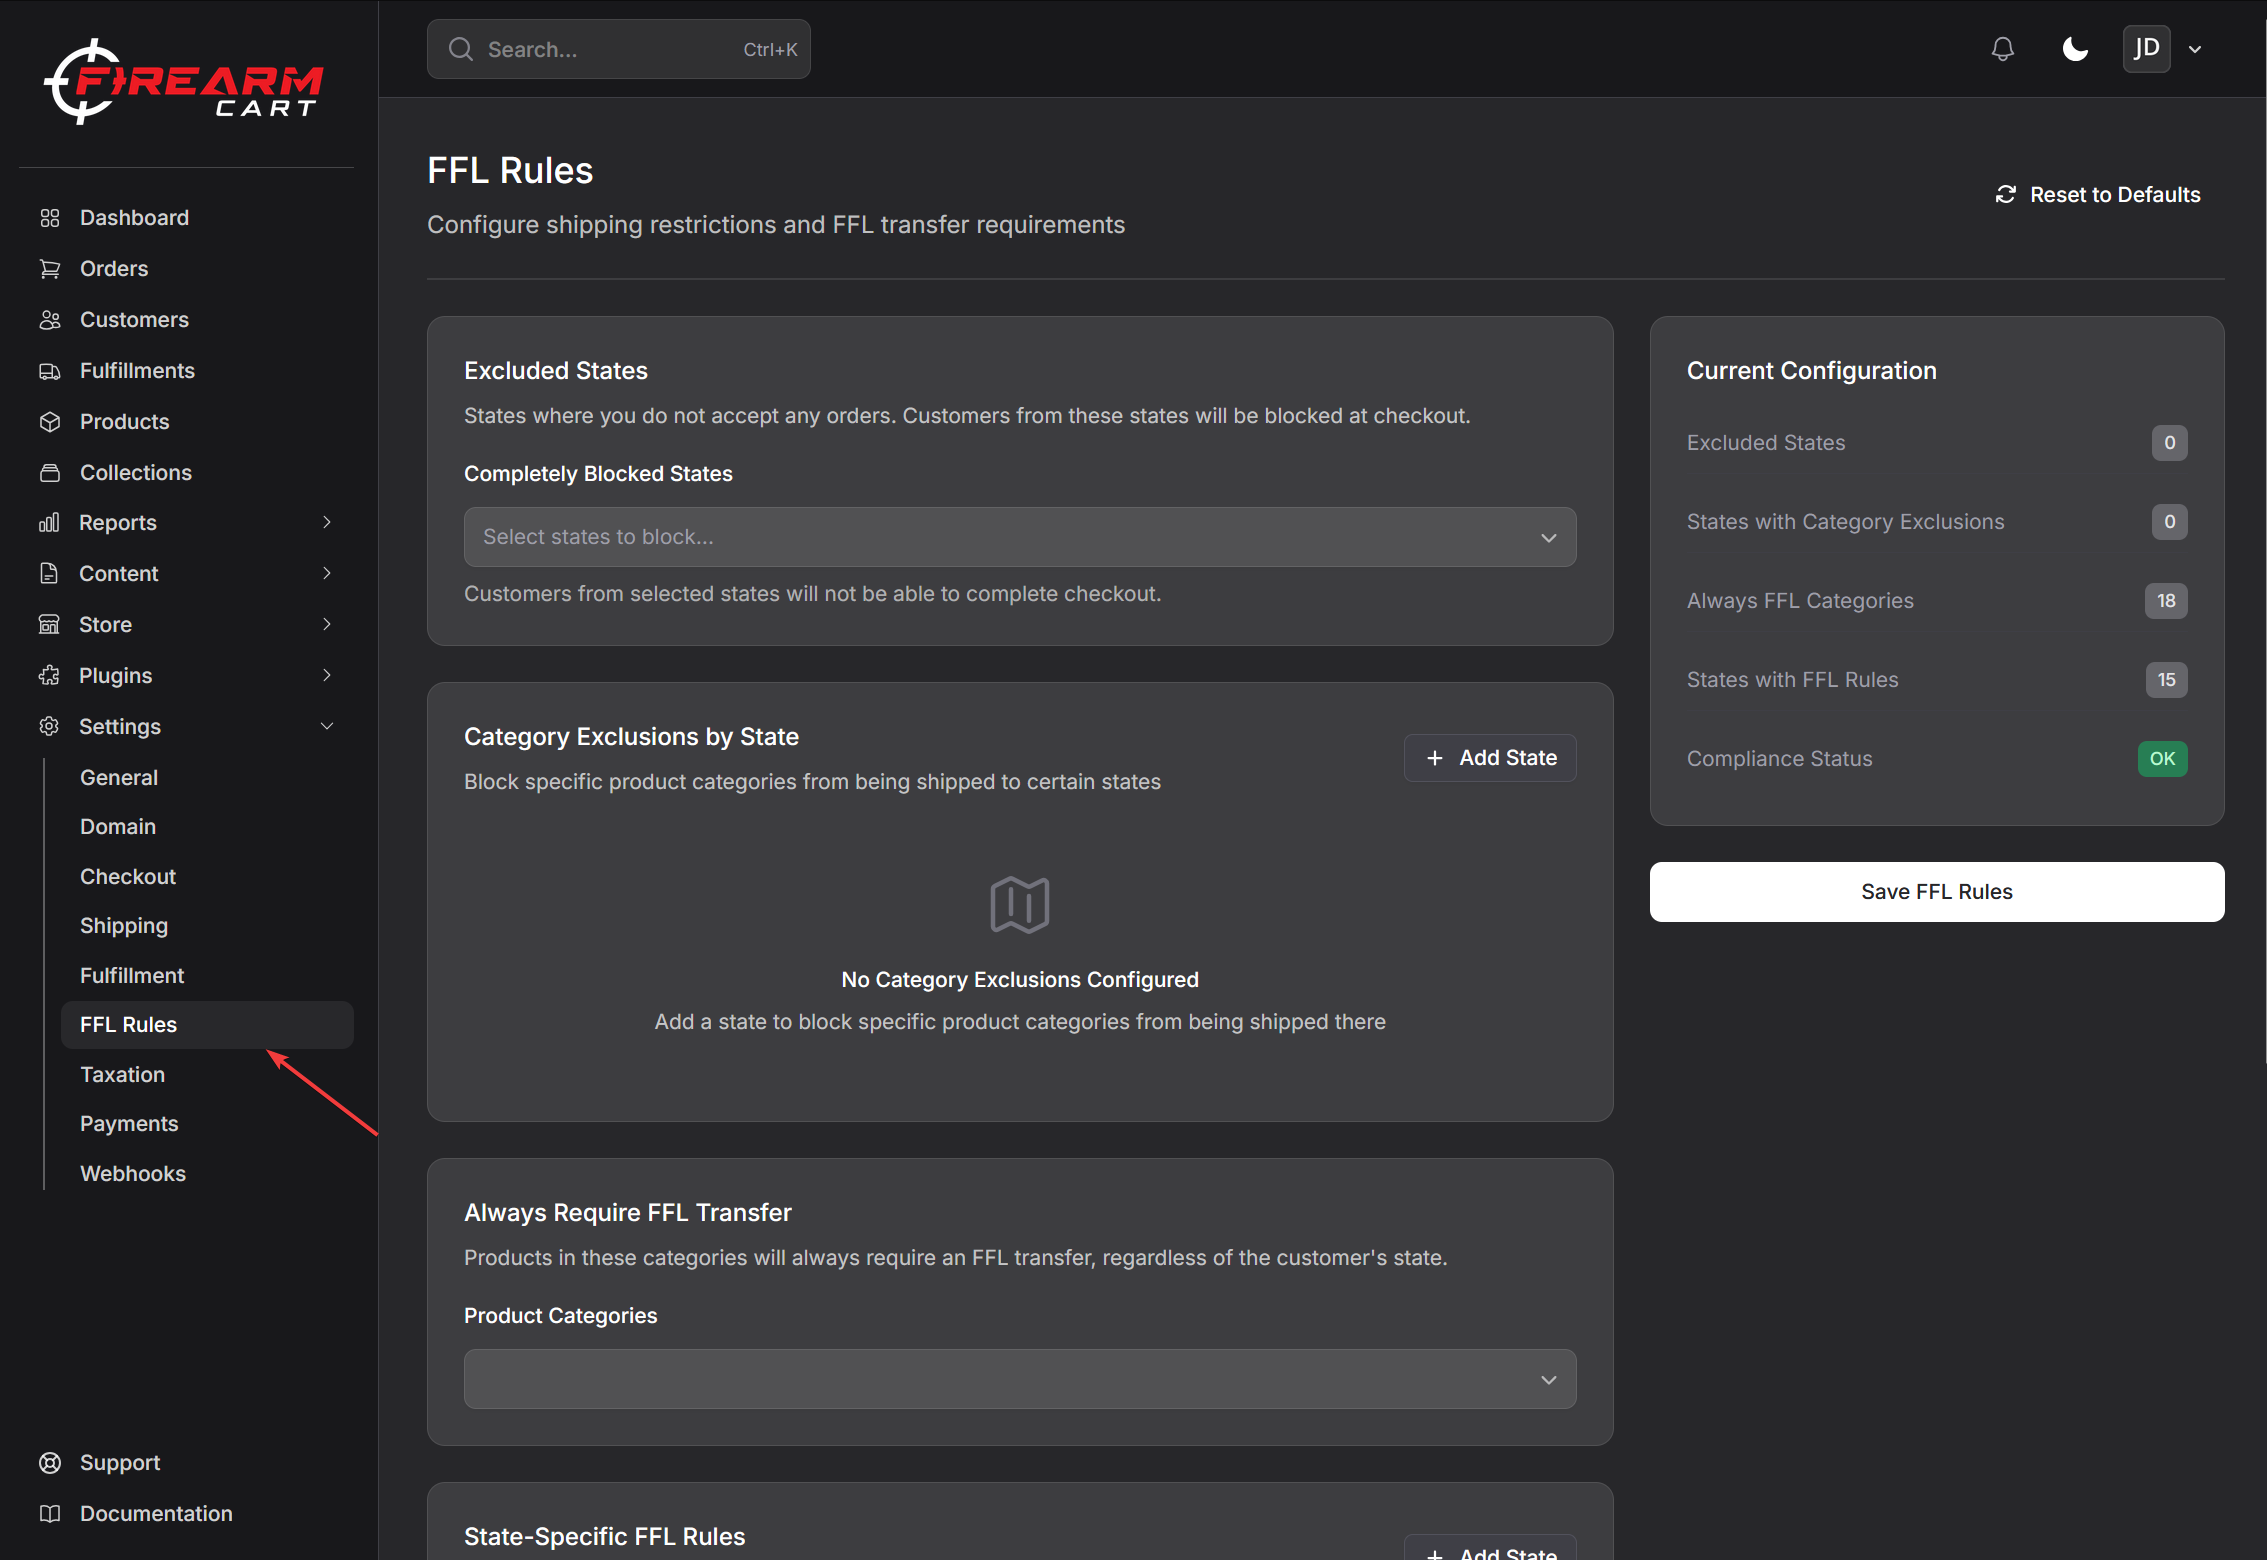Viewport: 2267px width, 1560px height.
Task: Click the Compliance Status OK badge
Action: point(2162,759)
